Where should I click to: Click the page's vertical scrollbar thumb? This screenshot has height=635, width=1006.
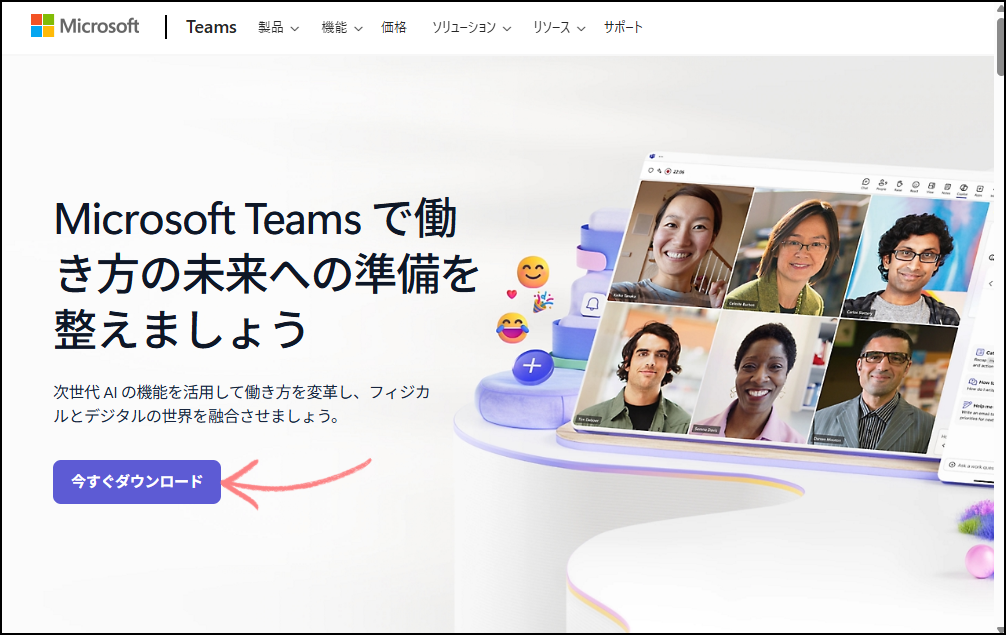tap(1000, 46)
